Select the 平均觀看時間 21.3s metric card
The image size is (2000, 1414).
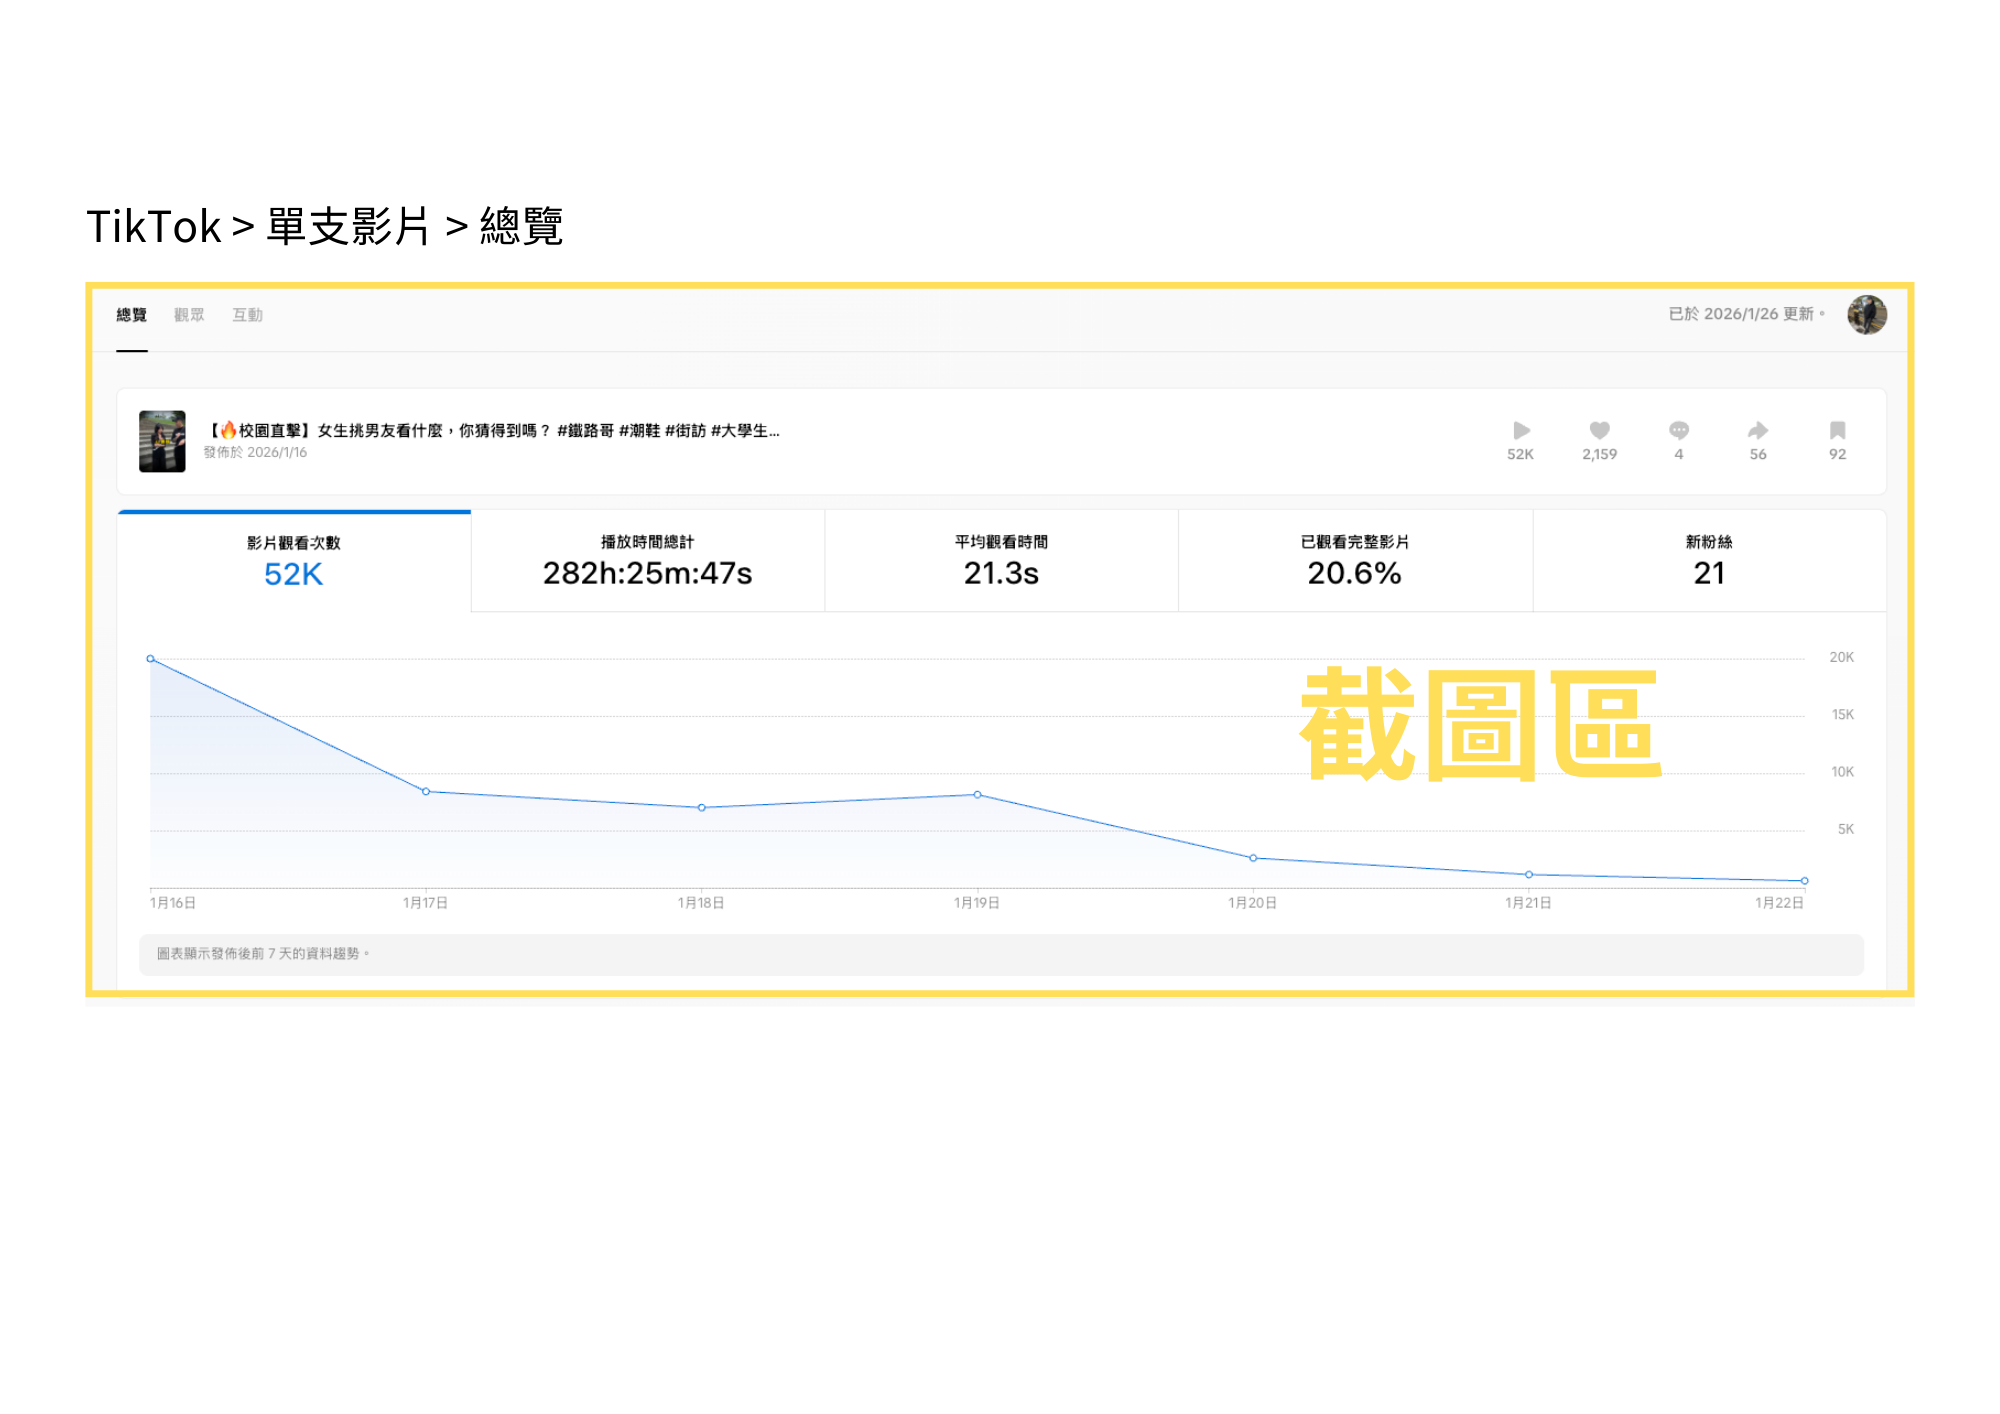pos(1001,561)
